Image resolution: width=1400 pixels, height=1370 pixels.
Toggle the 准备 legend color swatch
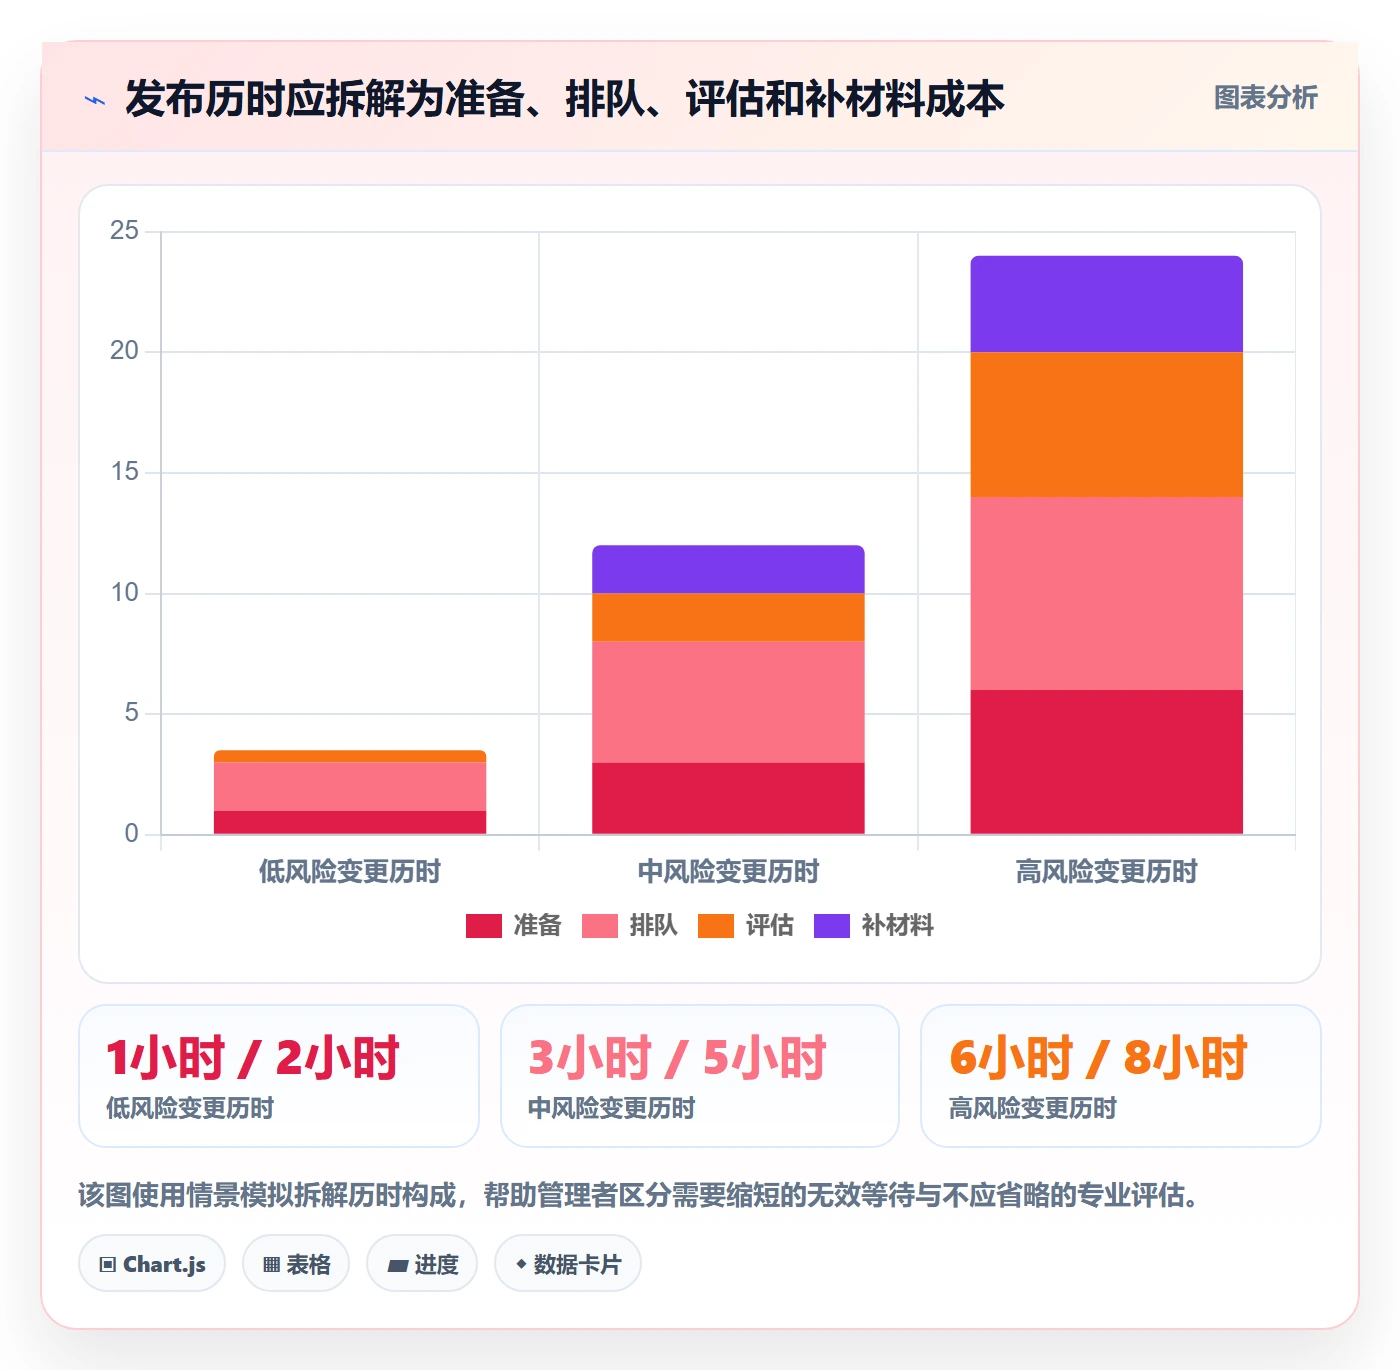click(x=484, y=926)
